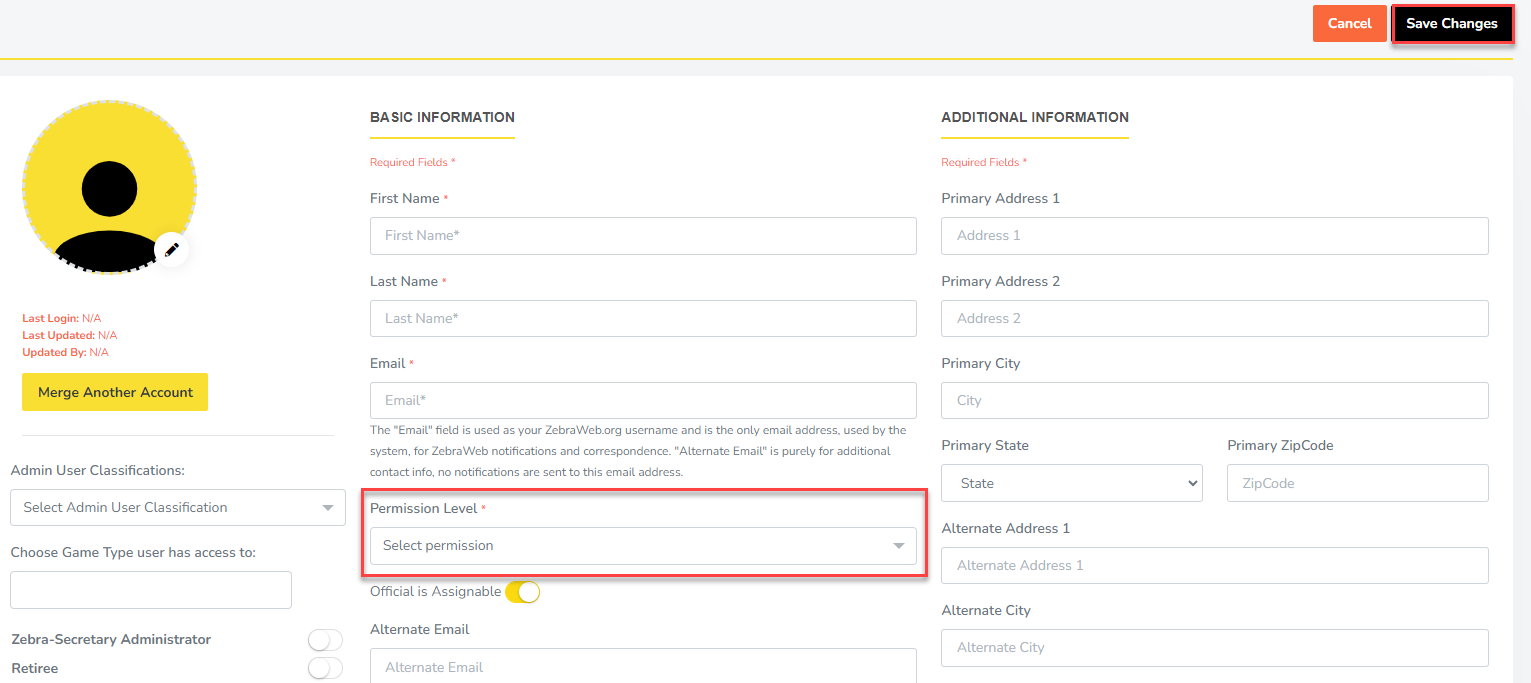The height and width of the screenshot is (683, 1531).
Task: Click the Primary ZipCode field
Action: pos(1357,483)
